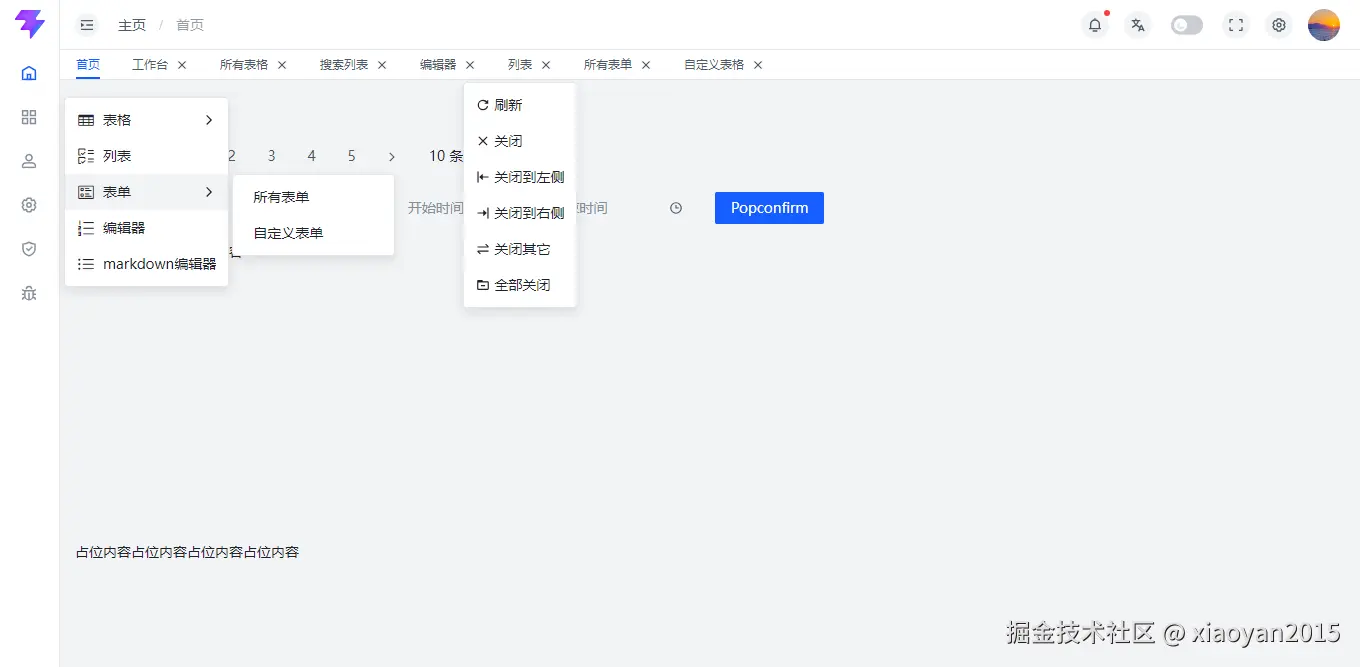Image resolution: width=1360 pixels, height=667 pixels.
Task: Close the 所有表格 tab
Action: pyautogui.click(x=282, y=65)
